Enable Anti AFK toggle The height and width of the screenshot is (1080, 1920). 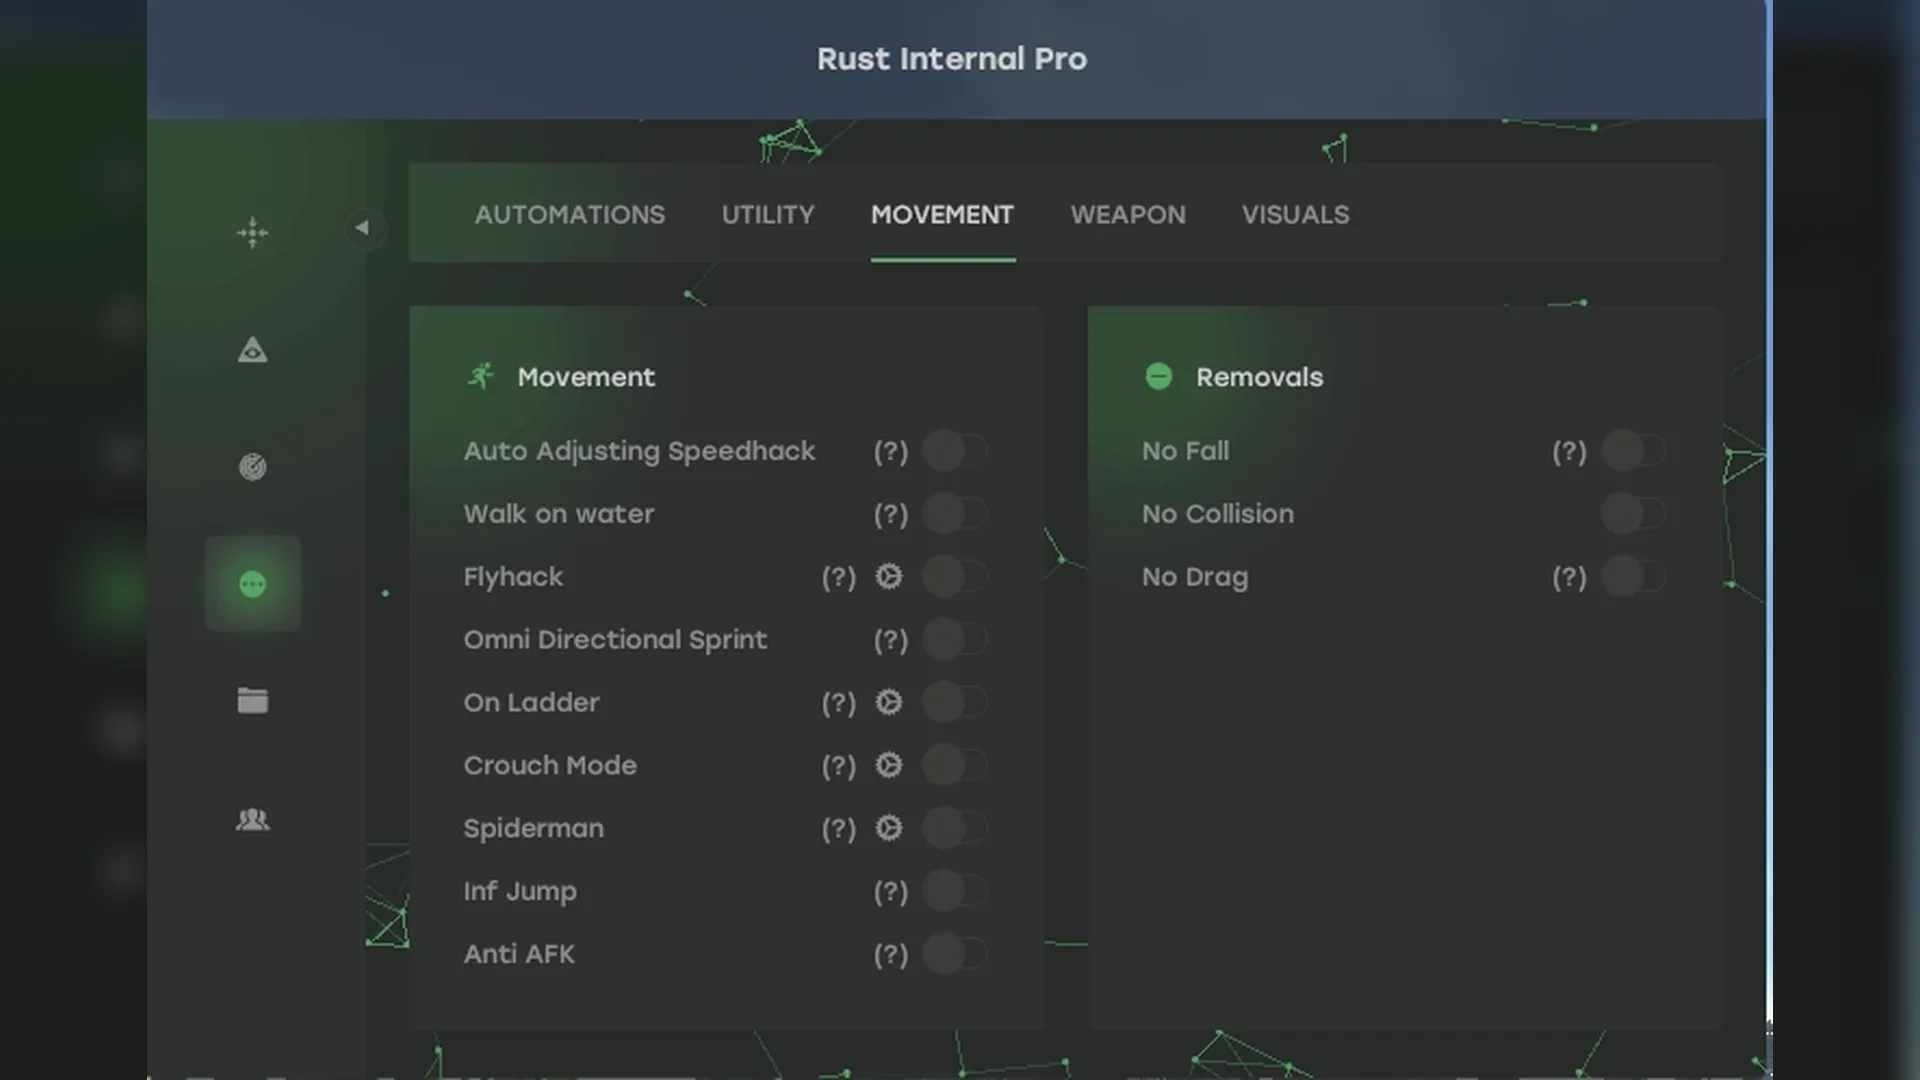coord(954,954)
